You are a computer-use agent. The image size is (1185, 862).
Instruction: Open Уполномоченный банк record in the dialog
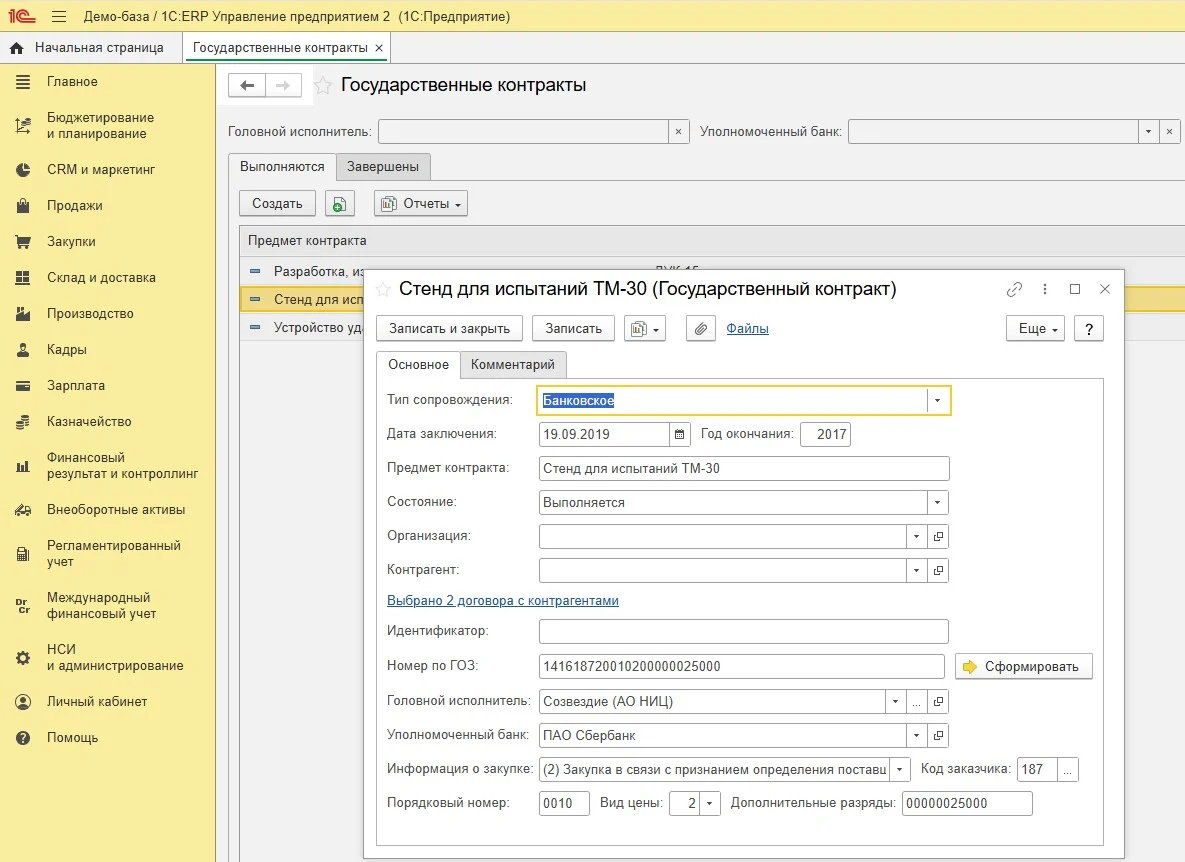point(938,735)
